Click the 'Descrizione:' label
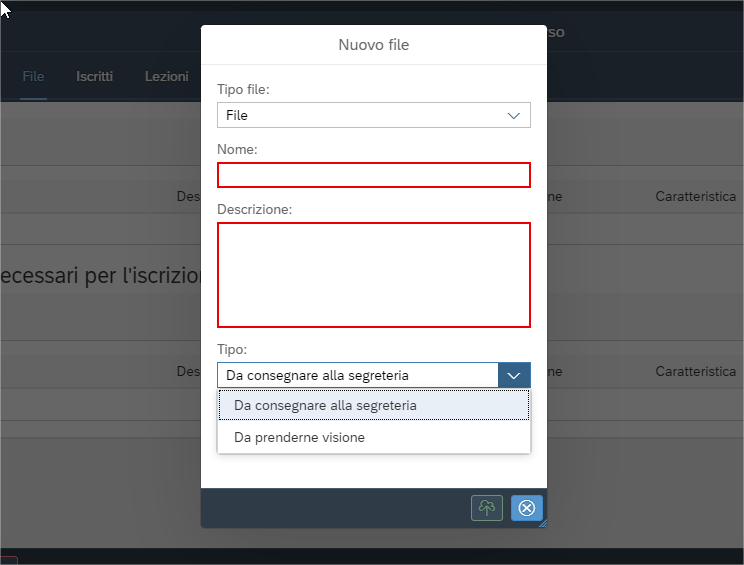 point(254,210)
